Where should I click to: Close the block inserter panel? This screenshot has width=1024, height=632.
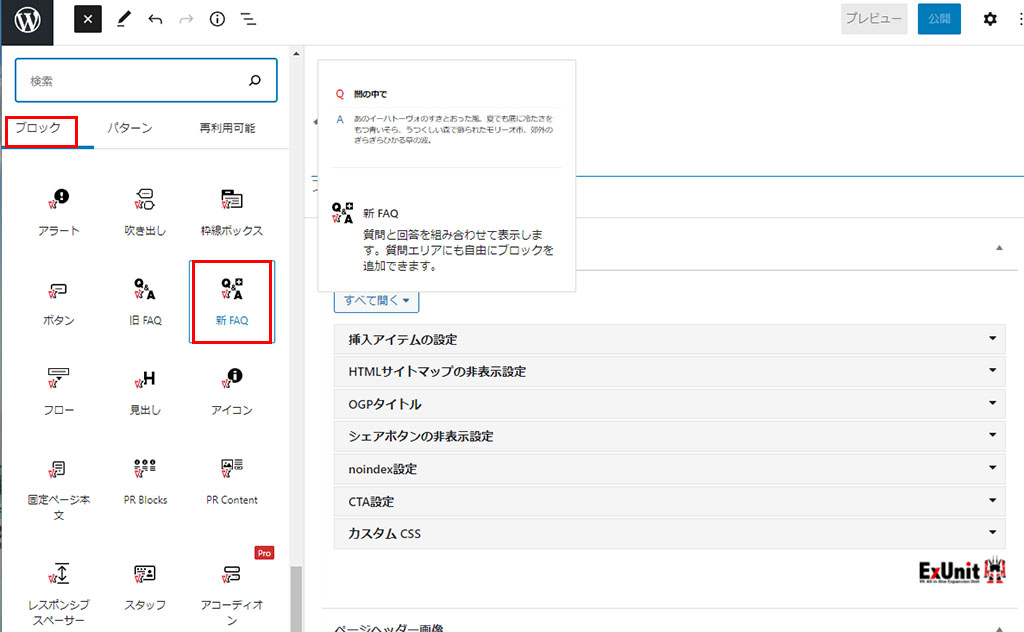tap(88, 19)
